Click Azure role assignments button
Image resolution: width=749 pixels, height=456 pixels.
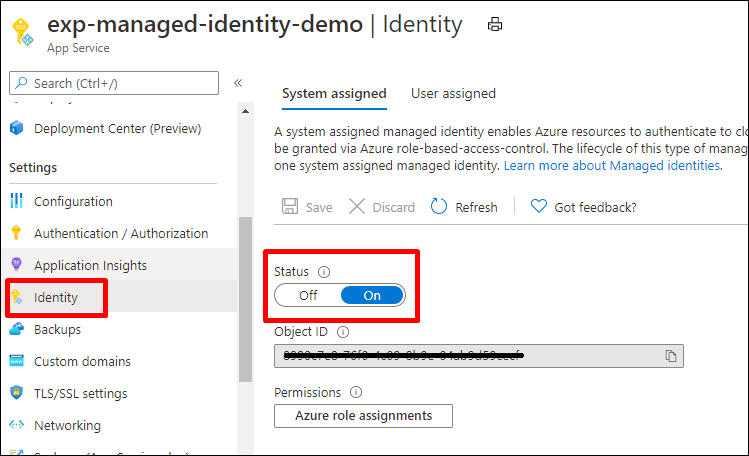[x=364, y=416]
